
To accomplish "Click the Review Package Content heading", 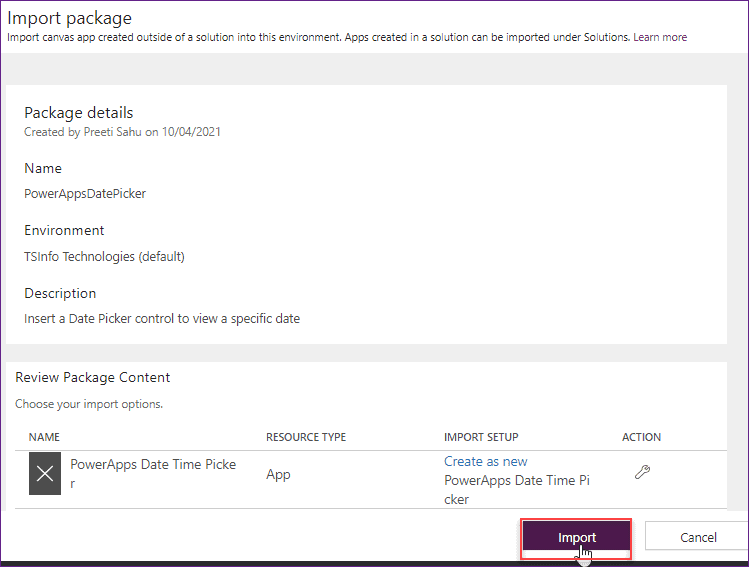I will (x=93, y=377).
